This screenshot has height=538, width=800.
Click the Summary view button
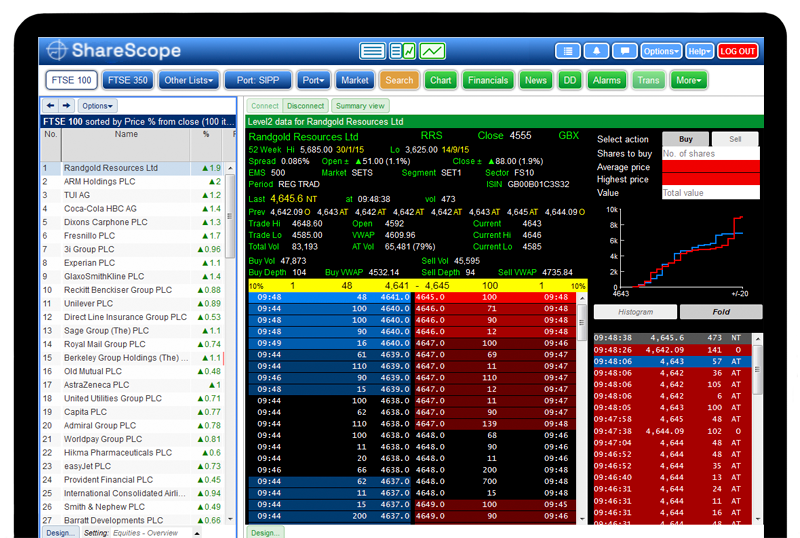[361, 105]
